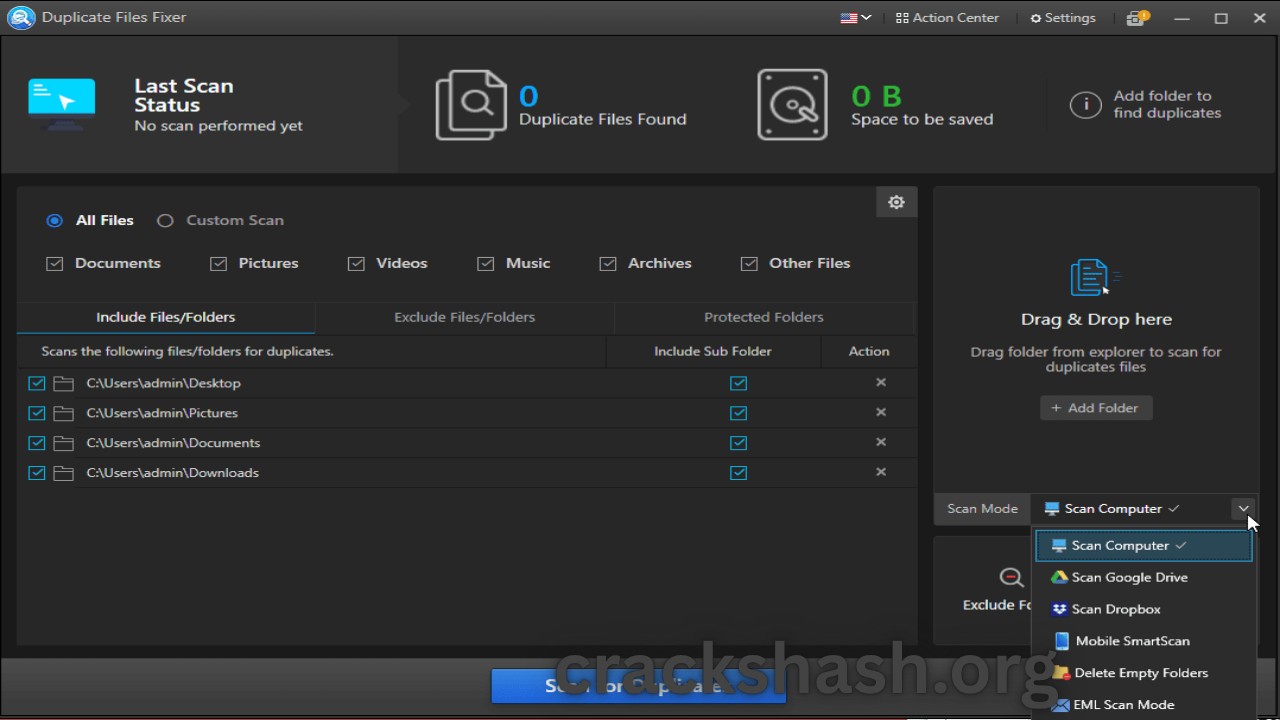
Task: Click the info icon beside Add folder
Action: pos(1085,105)
